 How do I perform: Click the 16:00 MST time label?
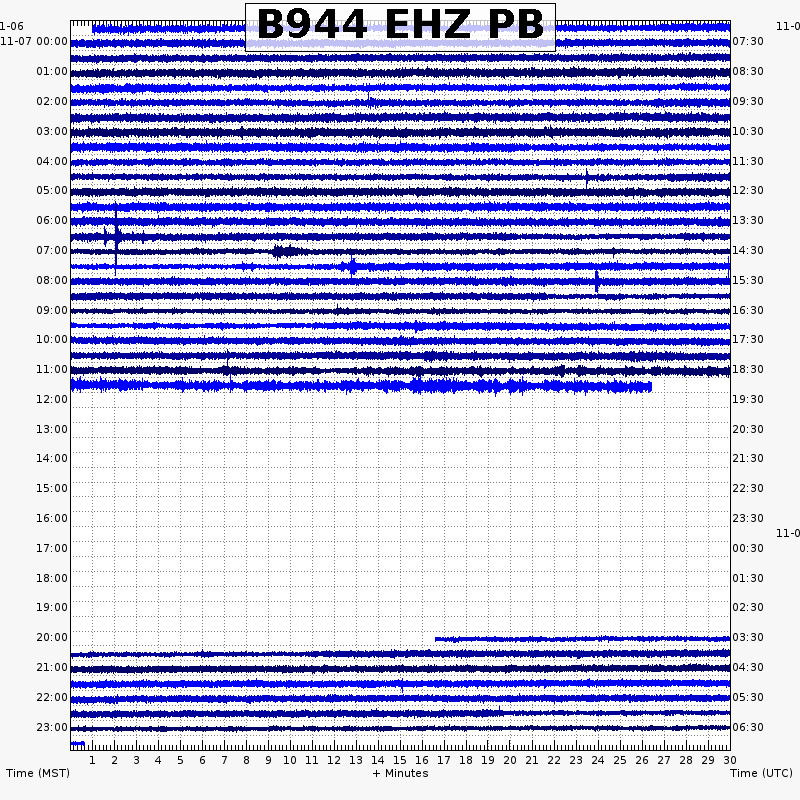(52, 518)
